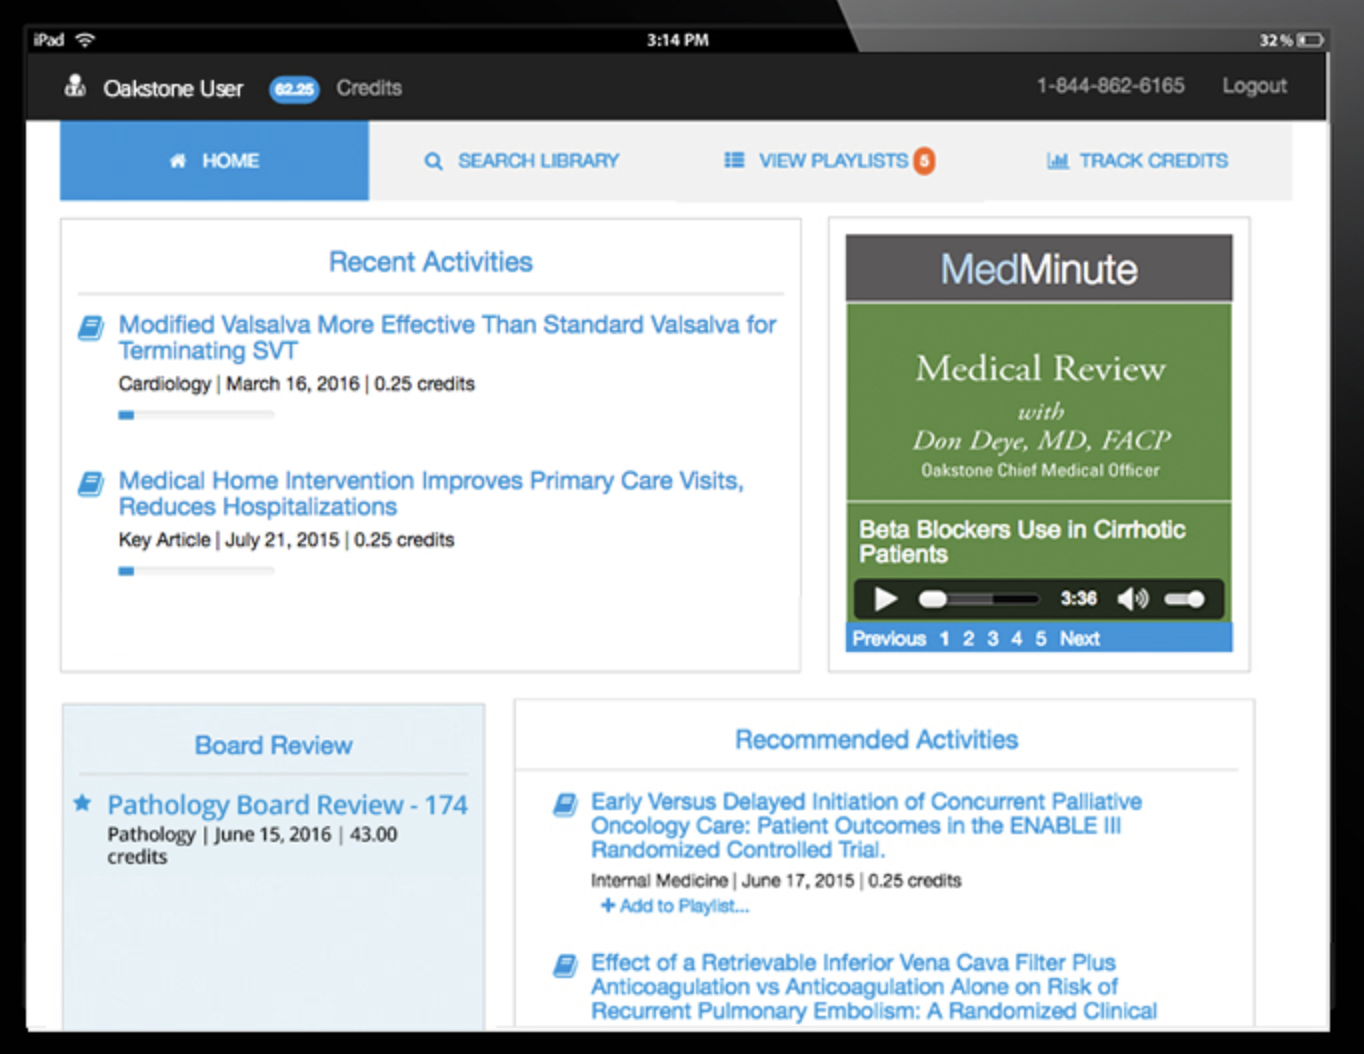Click the home icon in HOME tab
The image size is (1364, 1054).
point(178,161)
